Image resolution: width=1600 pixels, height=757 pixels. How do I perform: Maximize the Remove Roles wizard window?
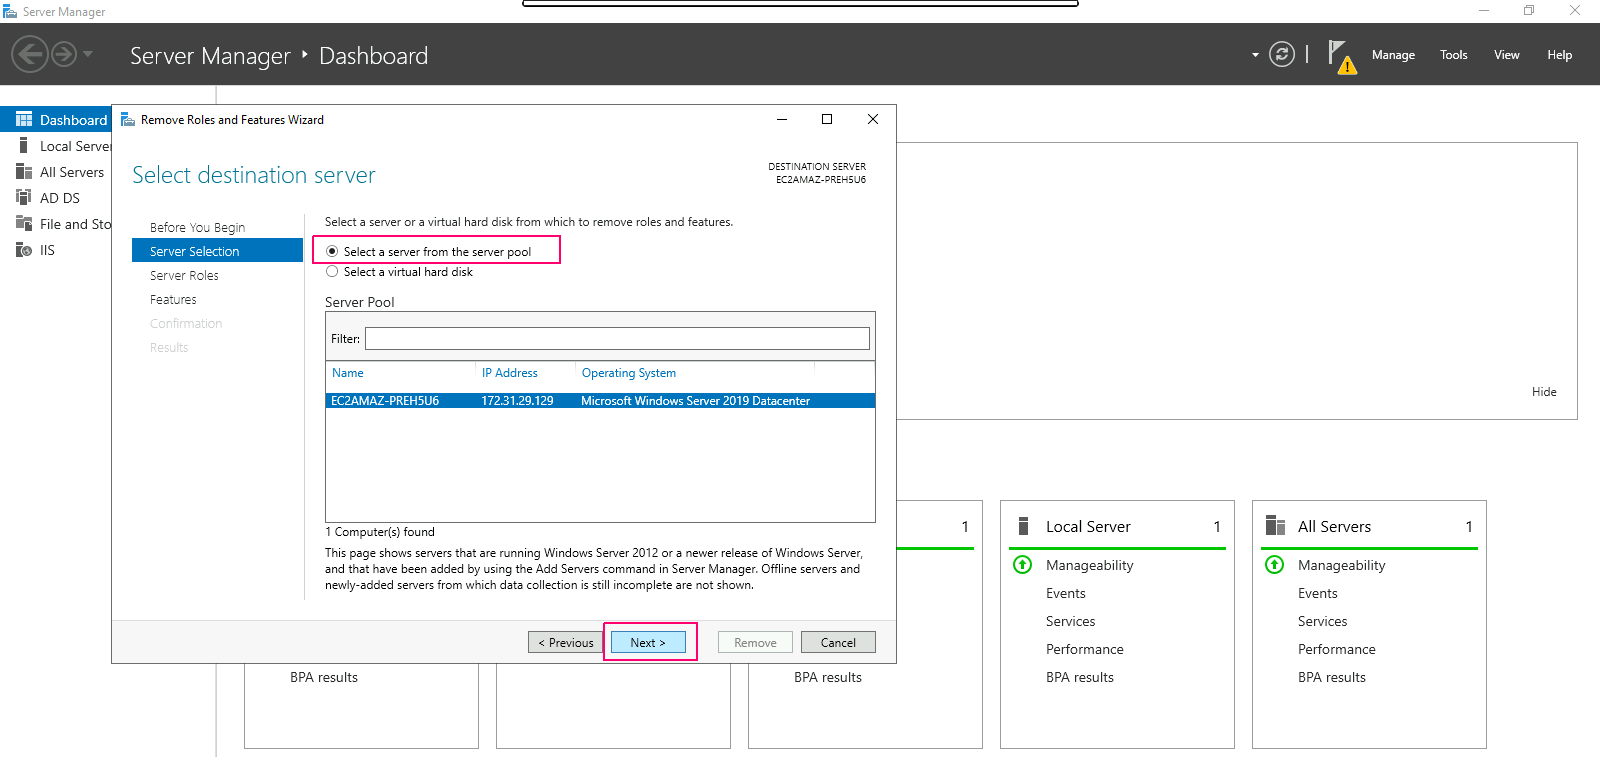pos(827,119)
